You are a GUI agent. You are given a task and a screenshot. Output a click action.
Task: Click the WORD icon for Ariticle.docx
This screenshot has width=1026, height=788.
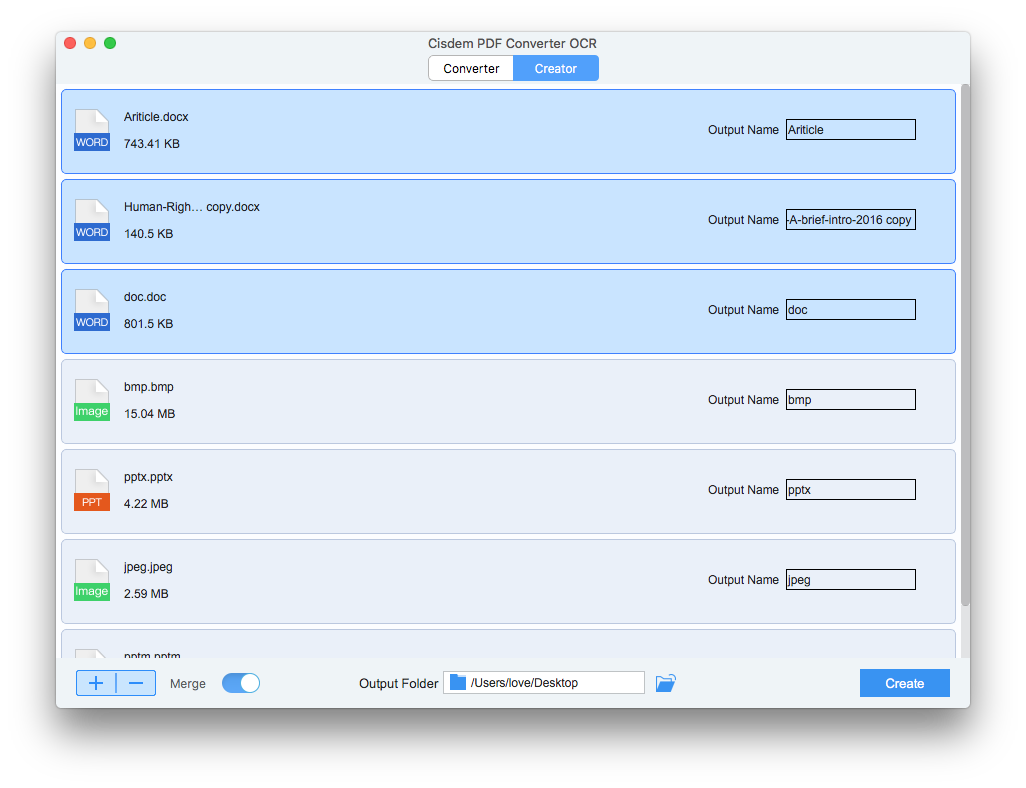click(92, 130)
